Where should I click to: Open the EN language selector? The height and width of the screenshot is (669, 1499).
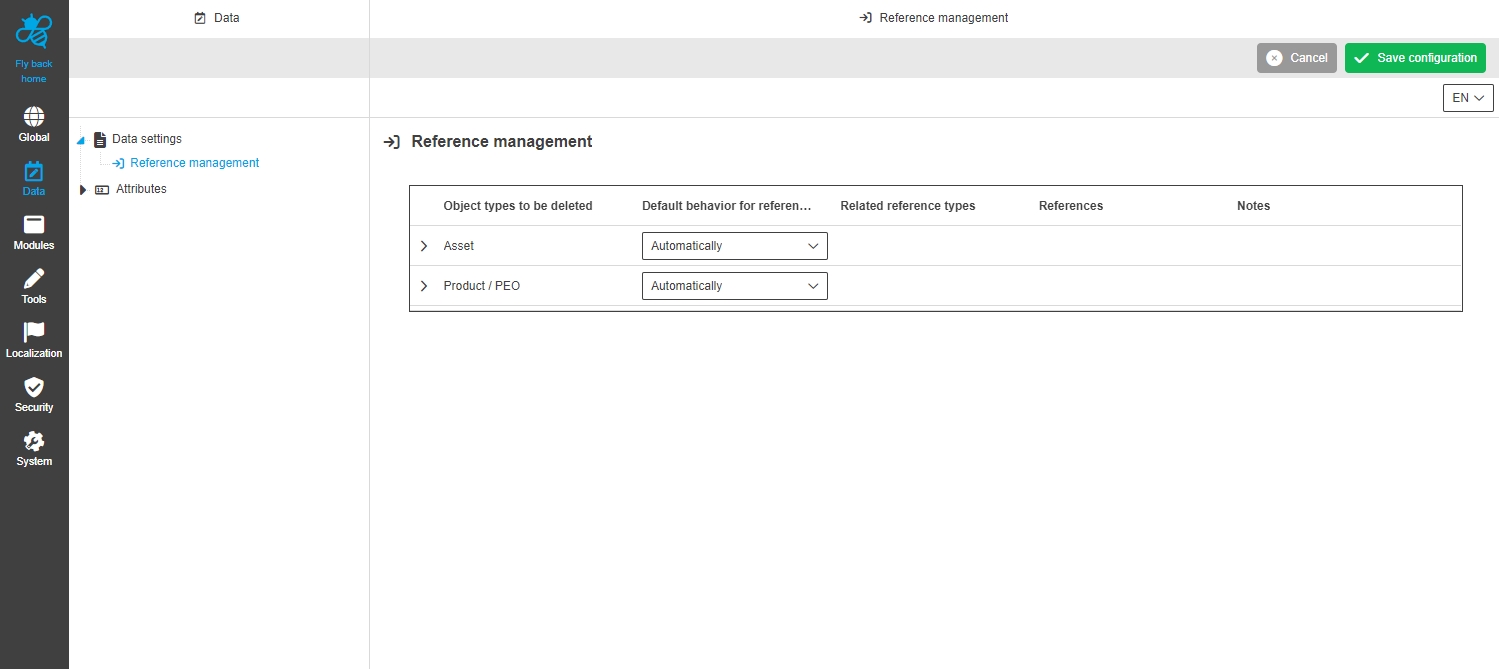(x=1467, y=98)
